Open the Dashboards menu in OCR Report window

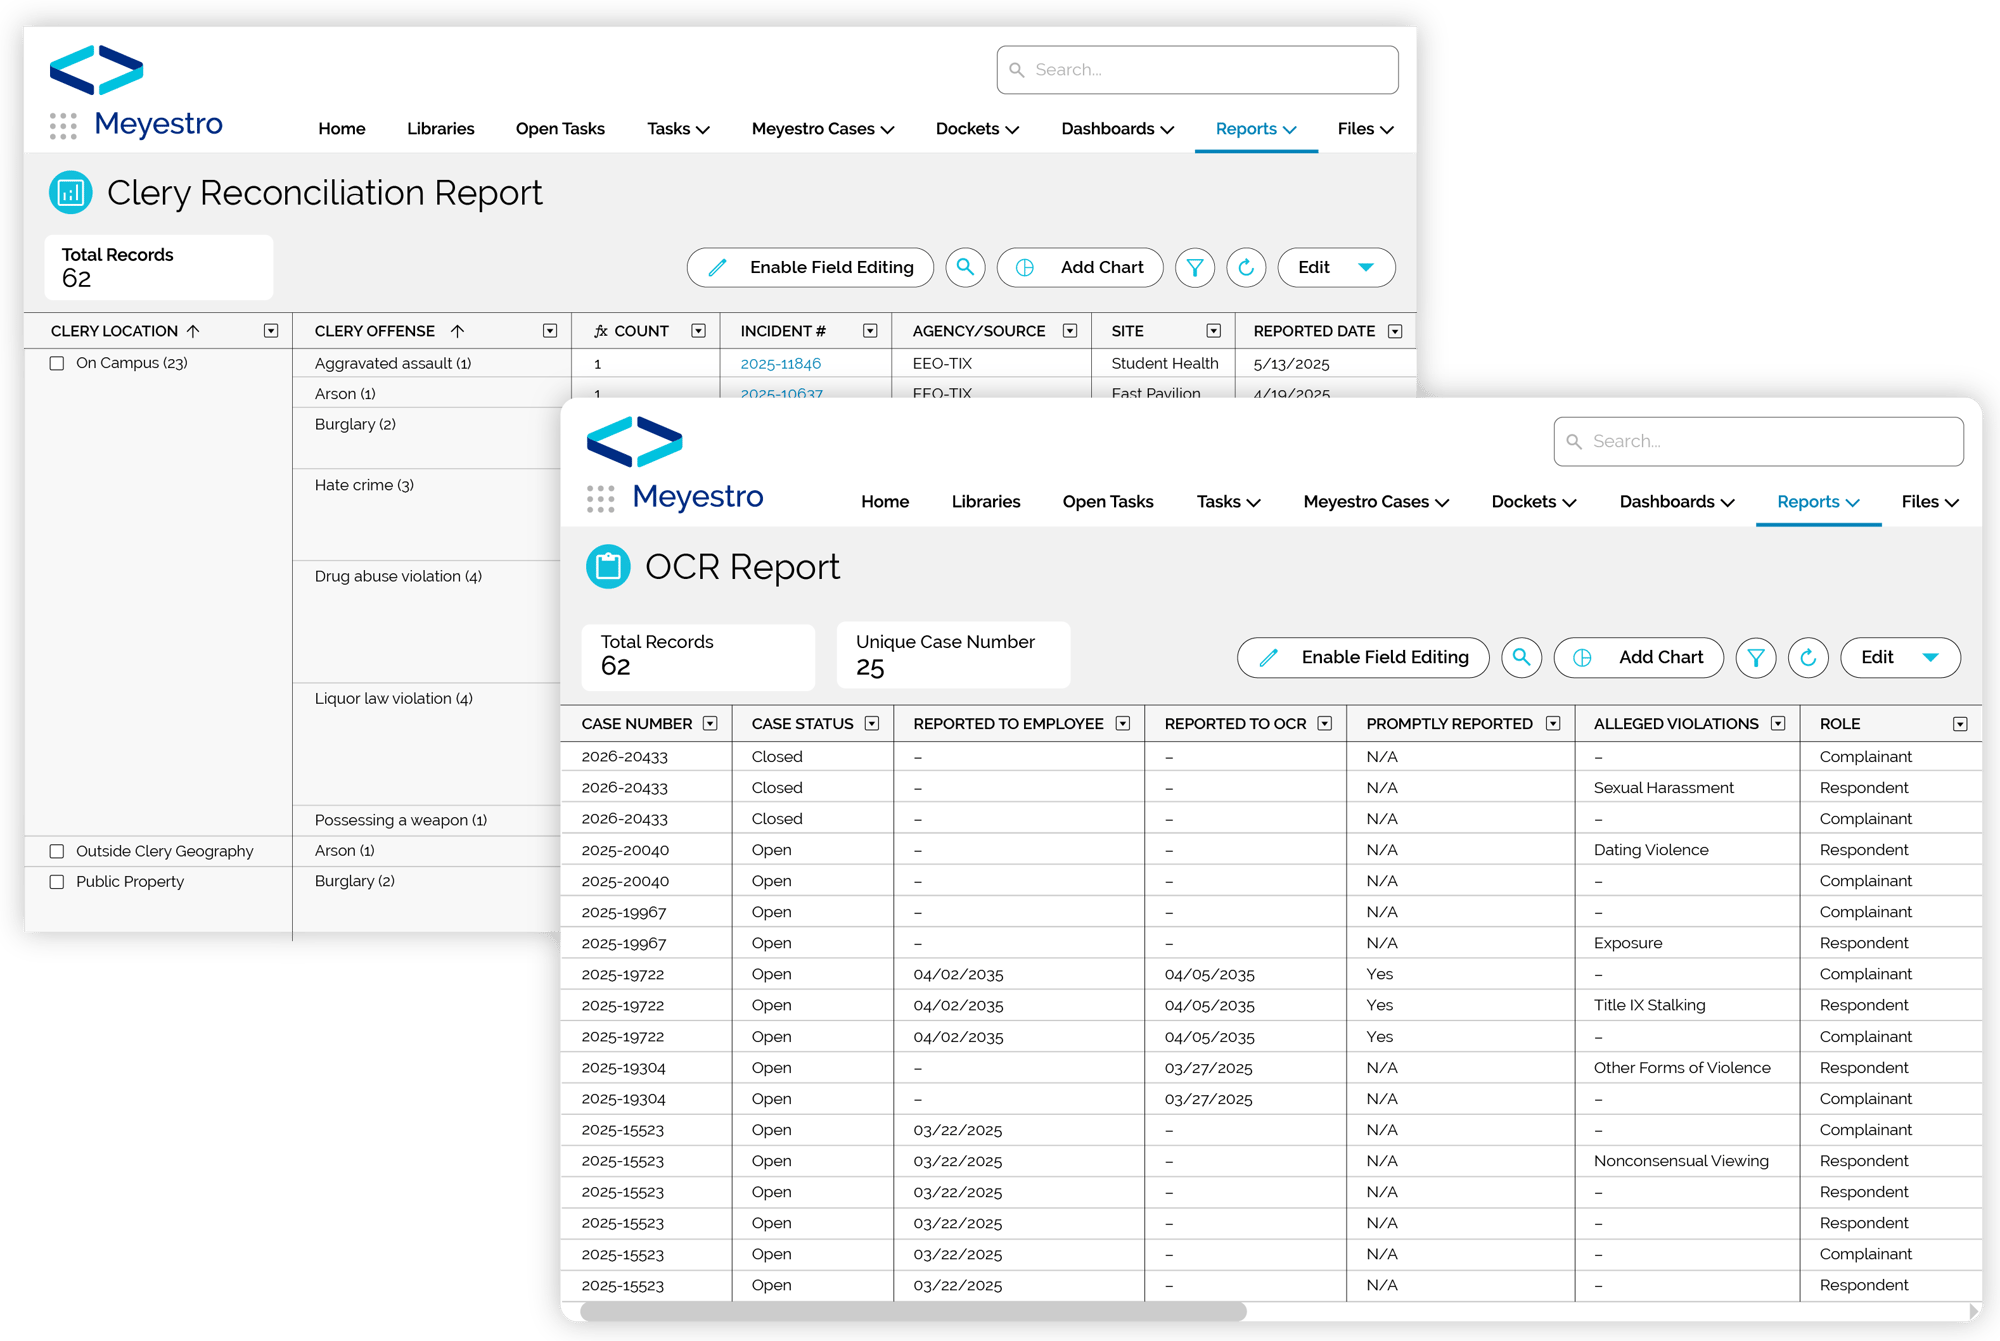click(1677, 502)
